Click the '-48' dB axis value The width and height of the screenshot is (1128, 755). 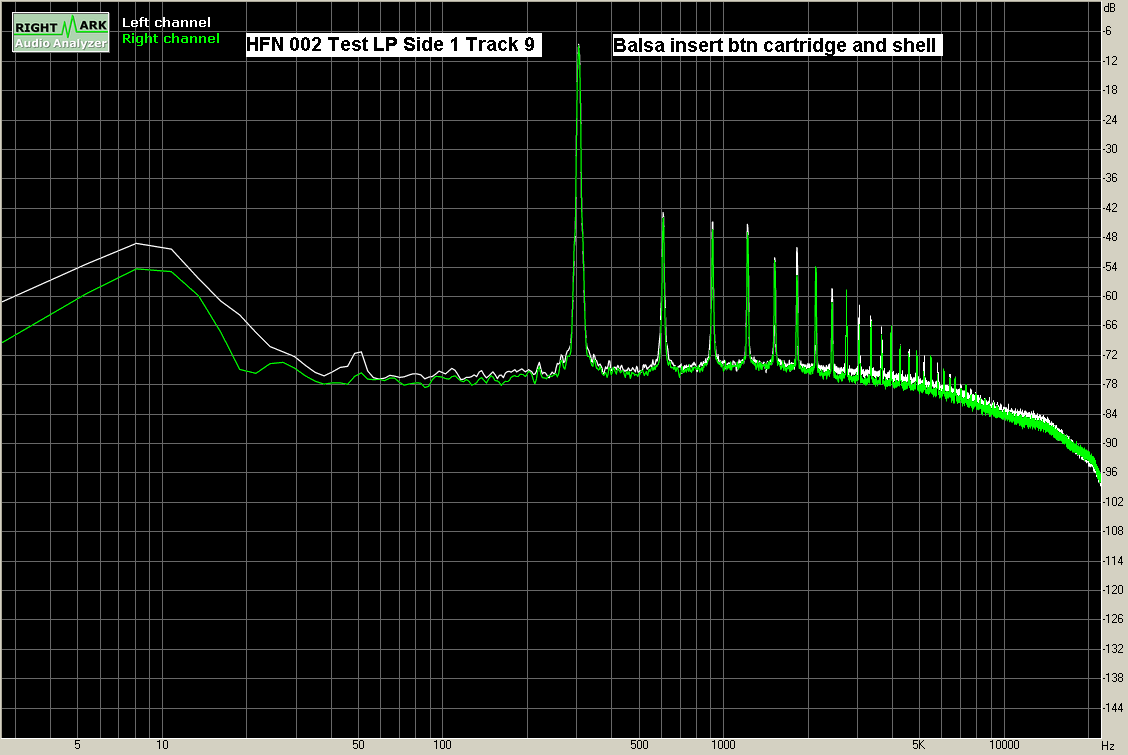[x=1110, y=237]
